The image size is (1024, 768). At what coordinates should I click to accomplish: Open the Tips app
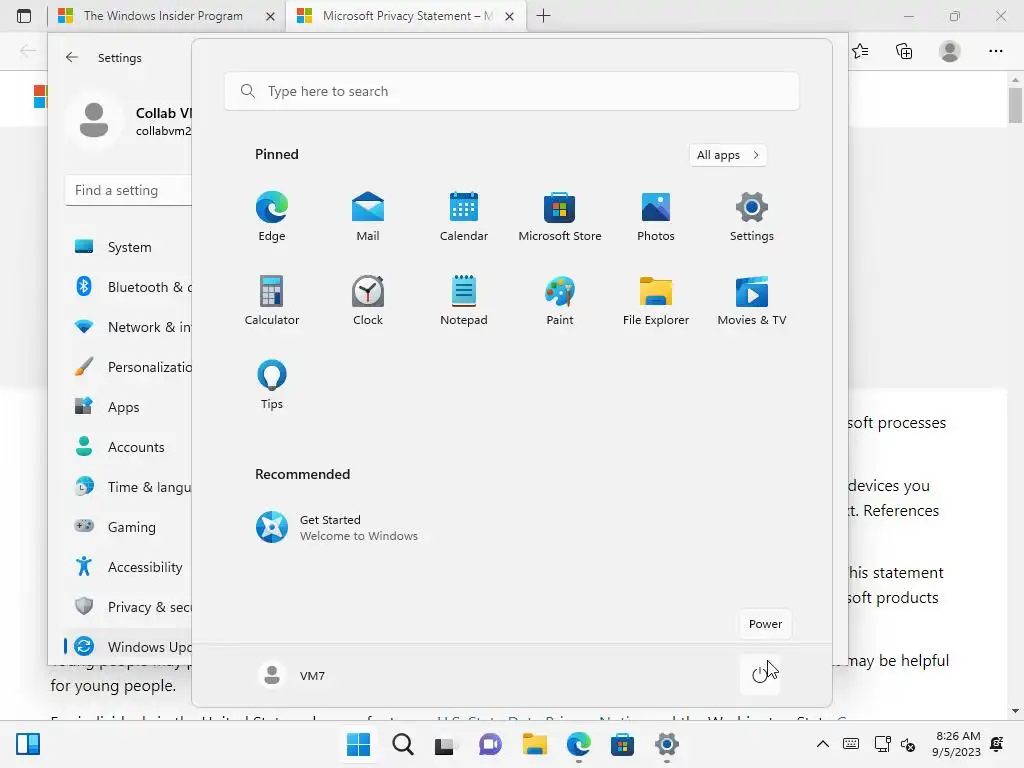coord(272,385)
